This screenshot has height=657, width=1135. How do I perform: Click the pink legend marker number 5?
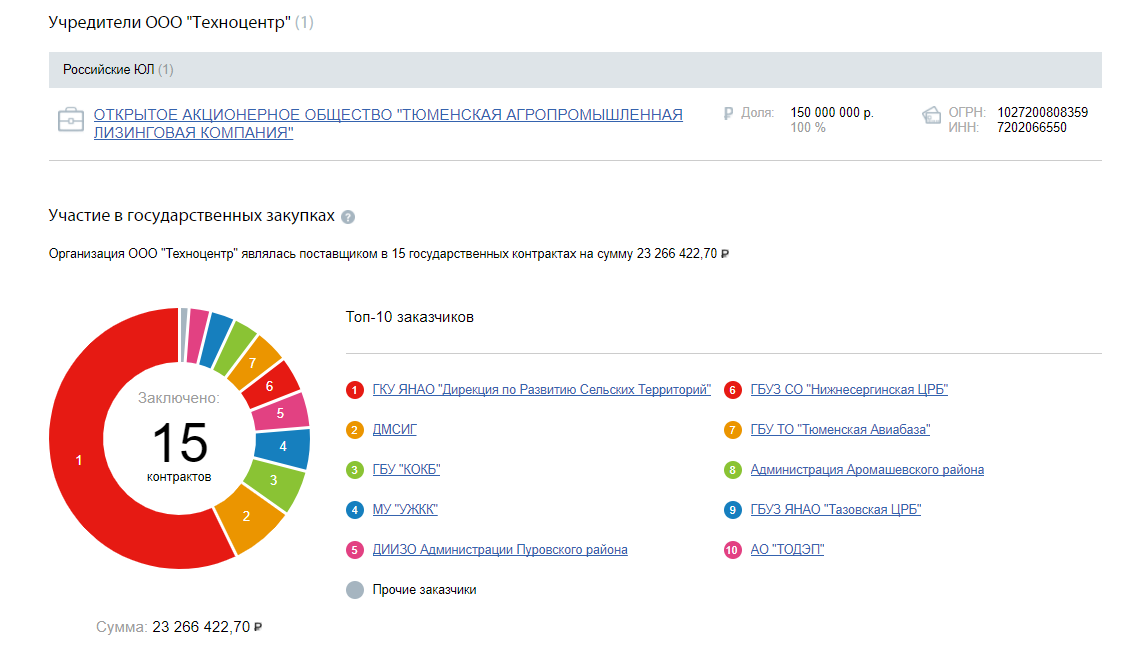coord(355,550)
